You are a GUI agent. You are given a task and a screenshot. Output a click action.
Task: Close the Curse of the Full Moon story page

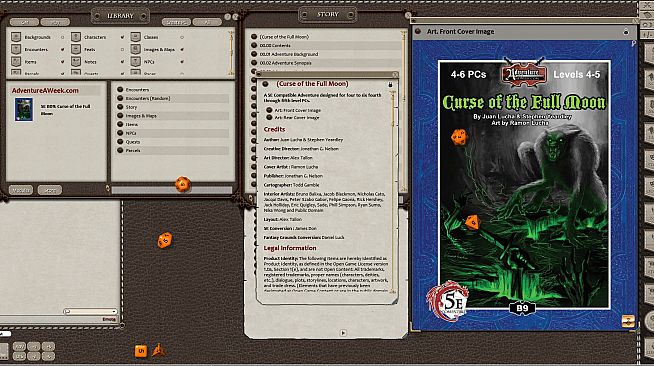tap(395, 75)
